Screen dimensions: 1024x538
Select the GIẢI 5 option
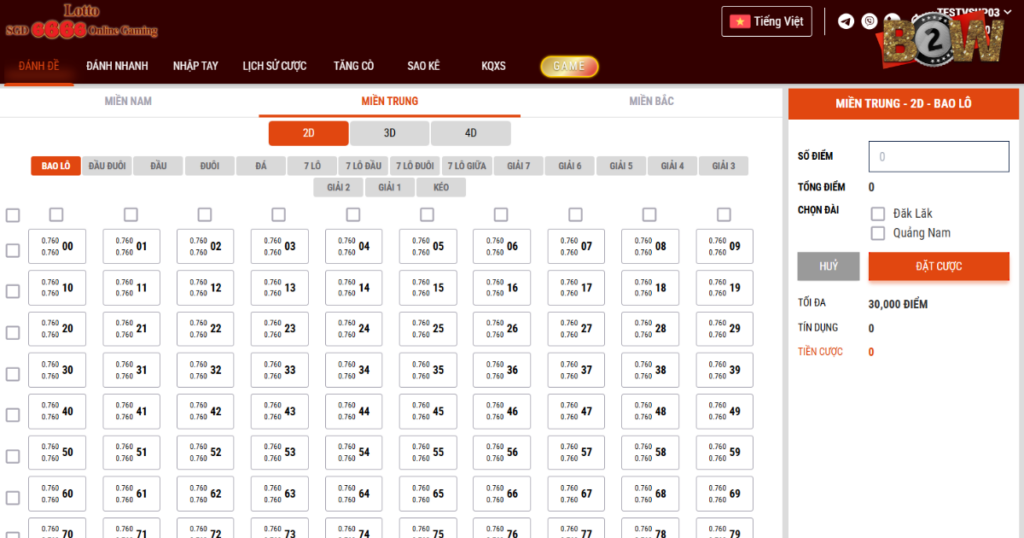coord(621,166)
